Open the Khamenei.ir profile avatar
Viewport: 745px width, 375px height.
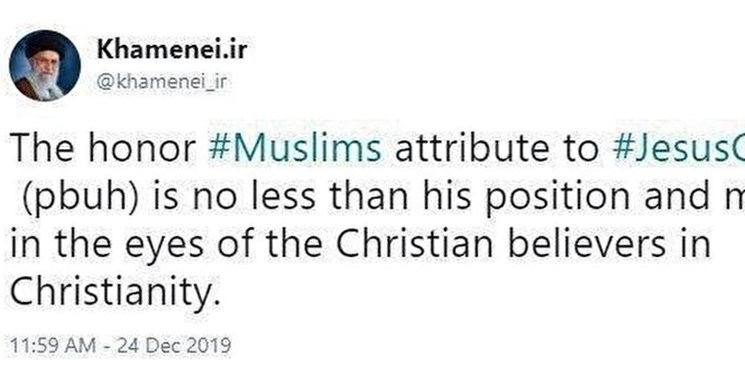tap(45, 66)
